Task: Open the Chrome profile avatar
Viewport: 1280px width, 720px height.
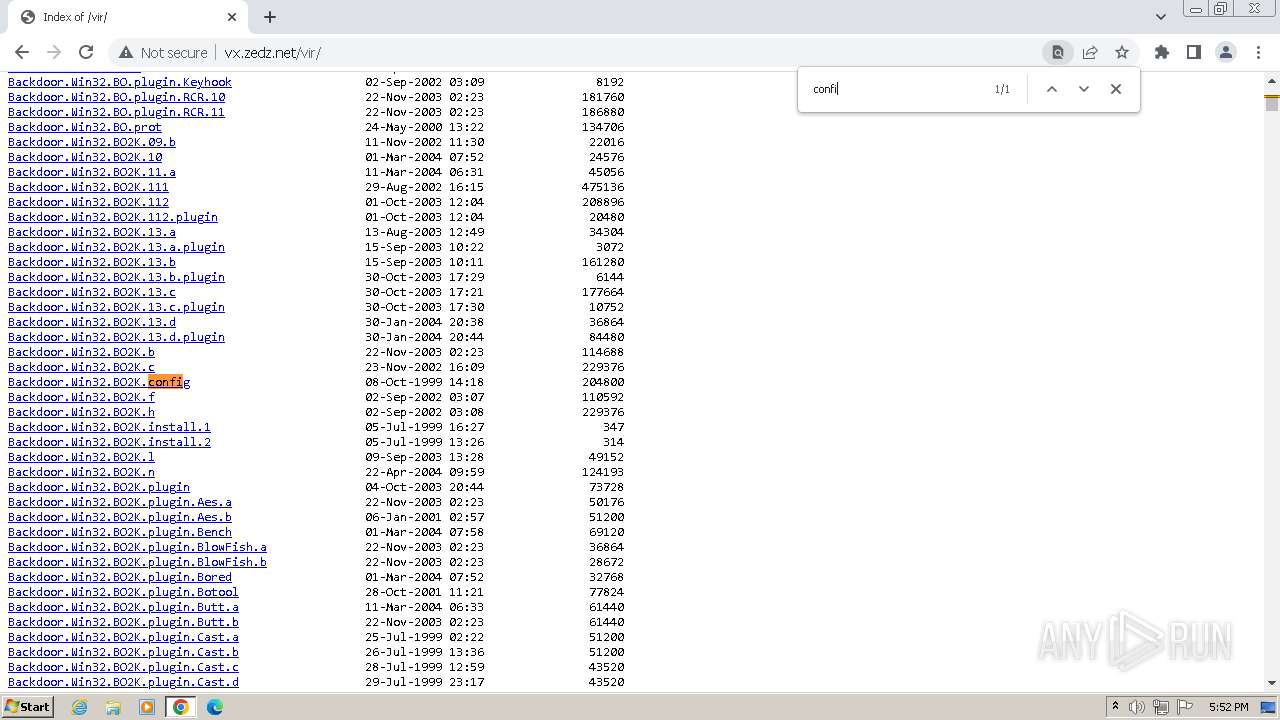Action: point(1226,52)
